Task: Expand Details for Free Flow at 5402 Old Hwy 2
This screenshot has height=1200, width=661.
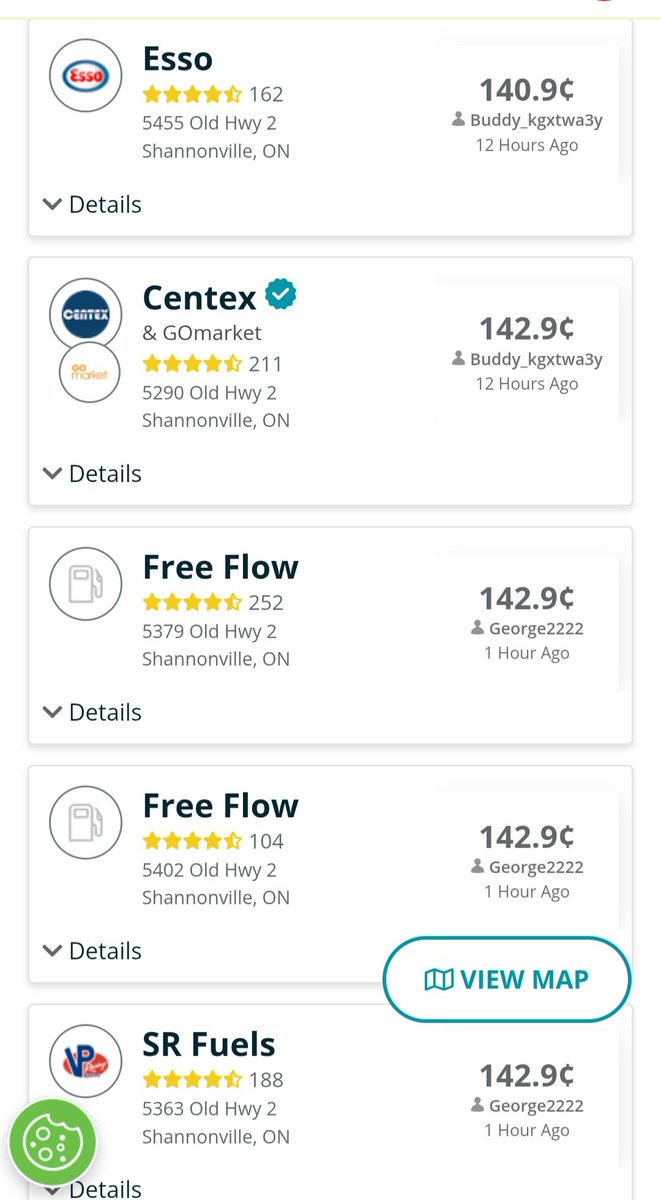Action: (x=92, y=951)
